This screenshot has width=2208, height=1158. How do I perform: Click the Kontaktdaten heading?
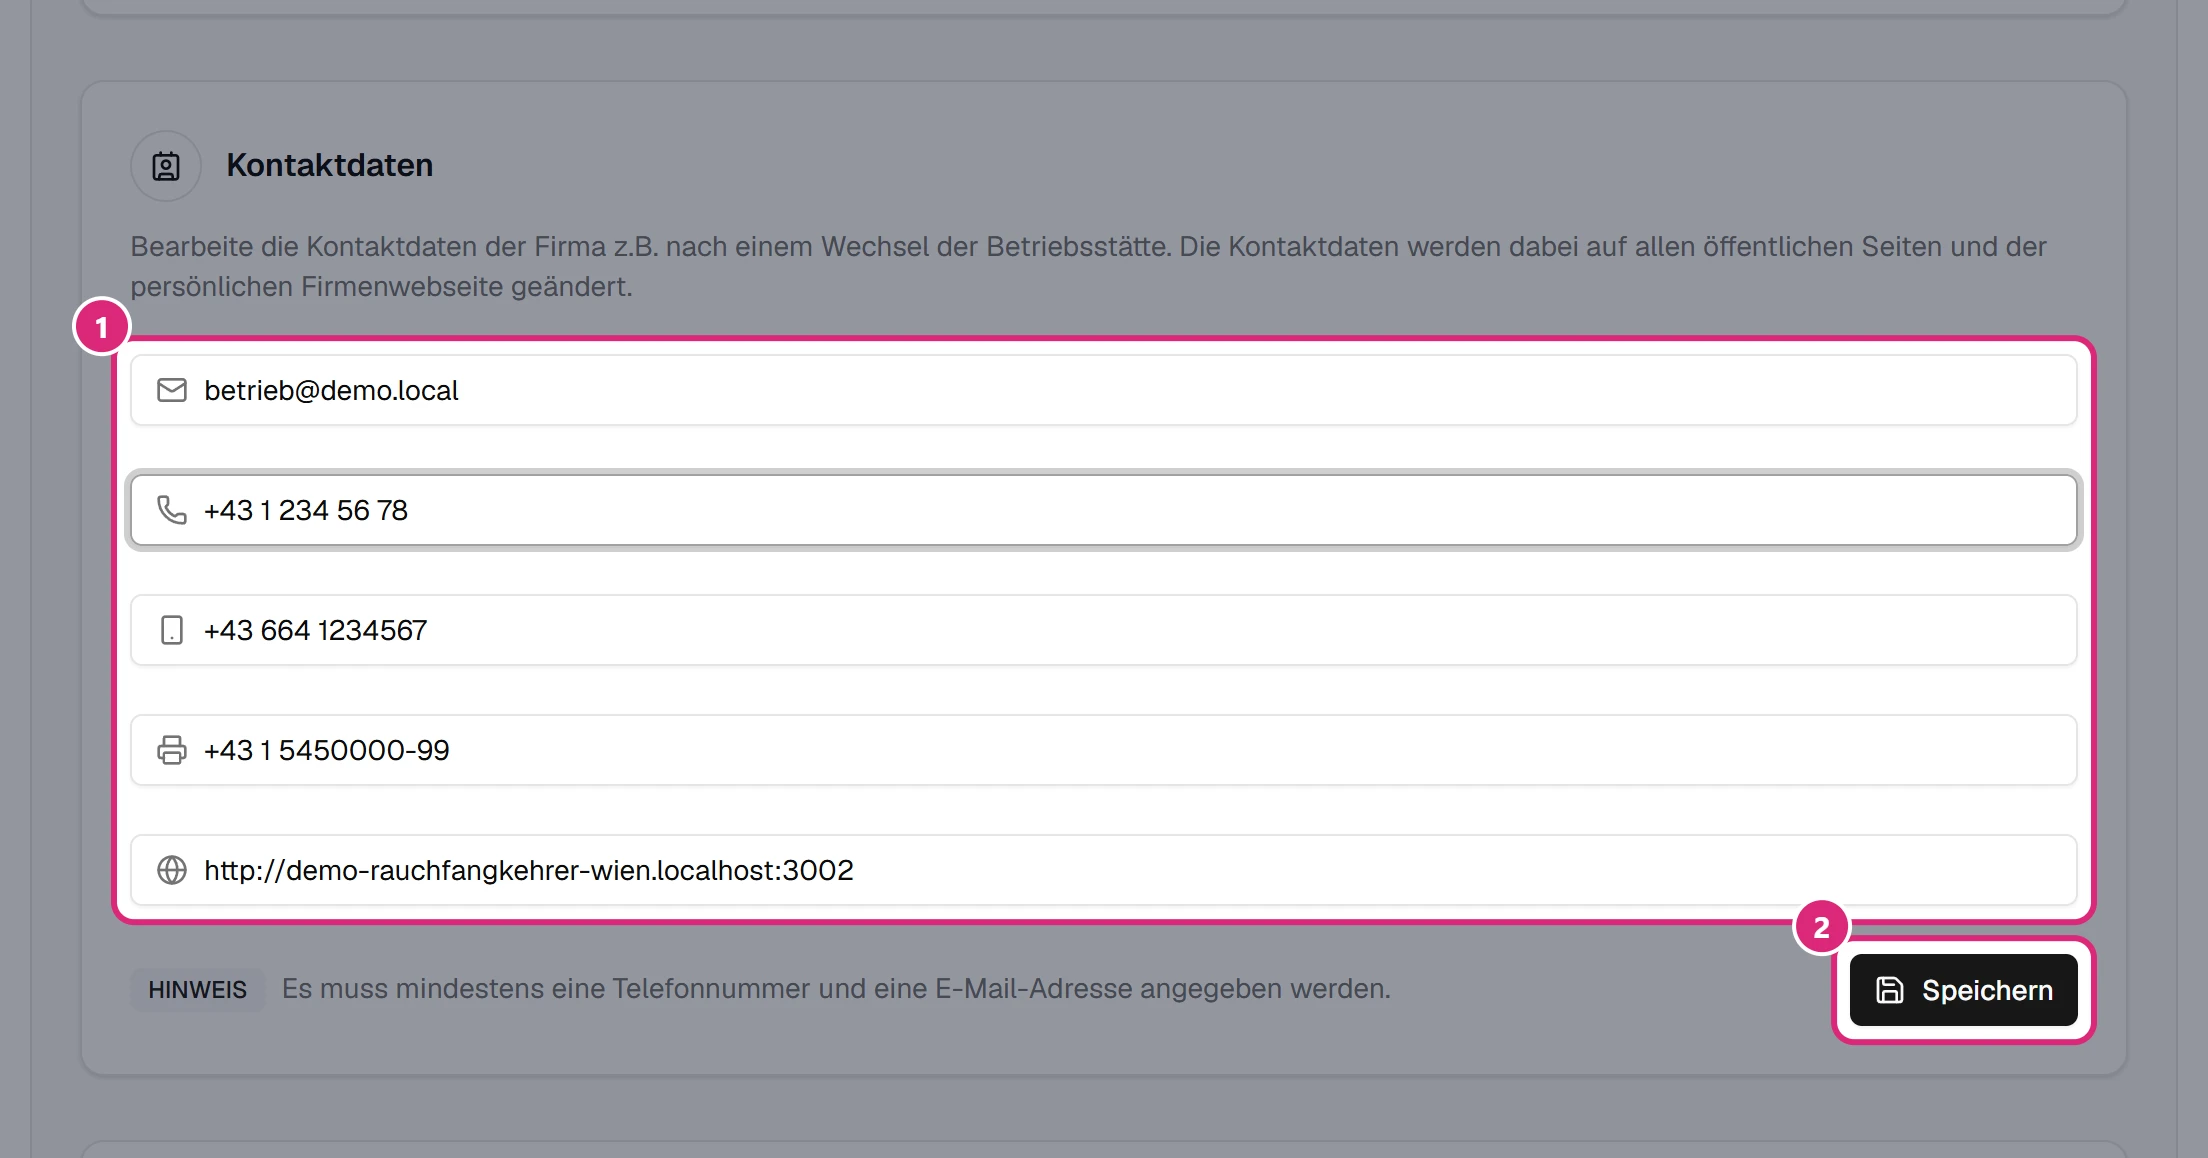pyautogui.click(x=330, y=165)
